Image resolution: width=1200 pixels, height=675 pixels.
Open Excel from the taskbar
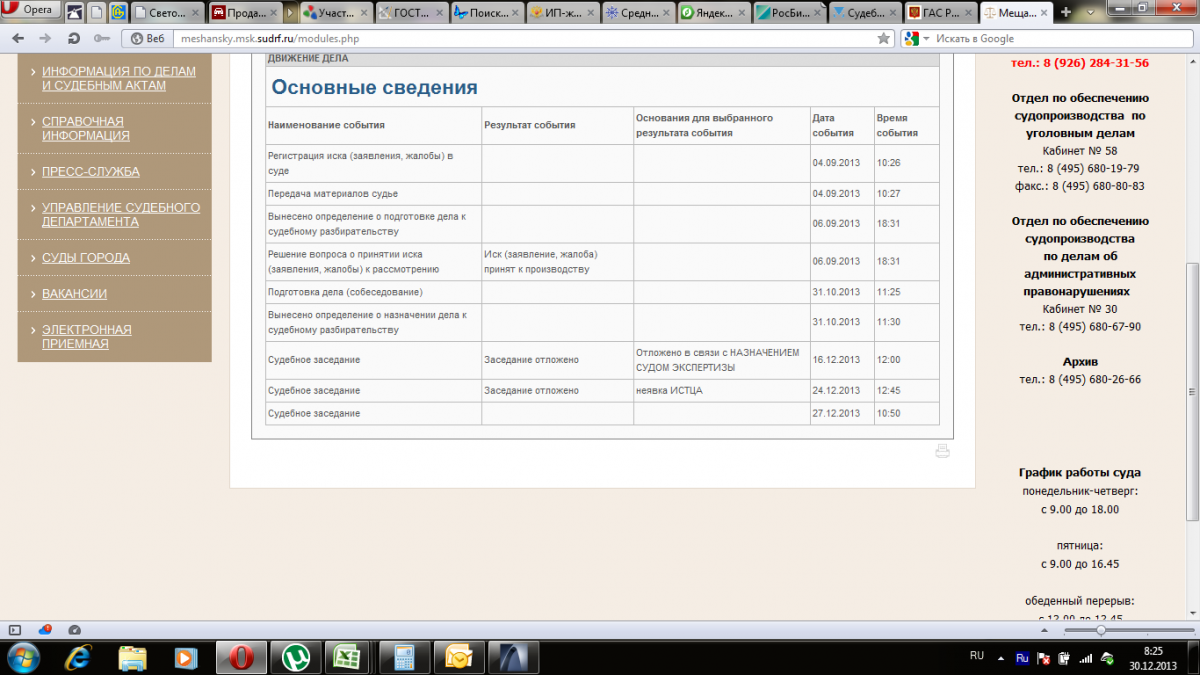[x=347, y=657]
